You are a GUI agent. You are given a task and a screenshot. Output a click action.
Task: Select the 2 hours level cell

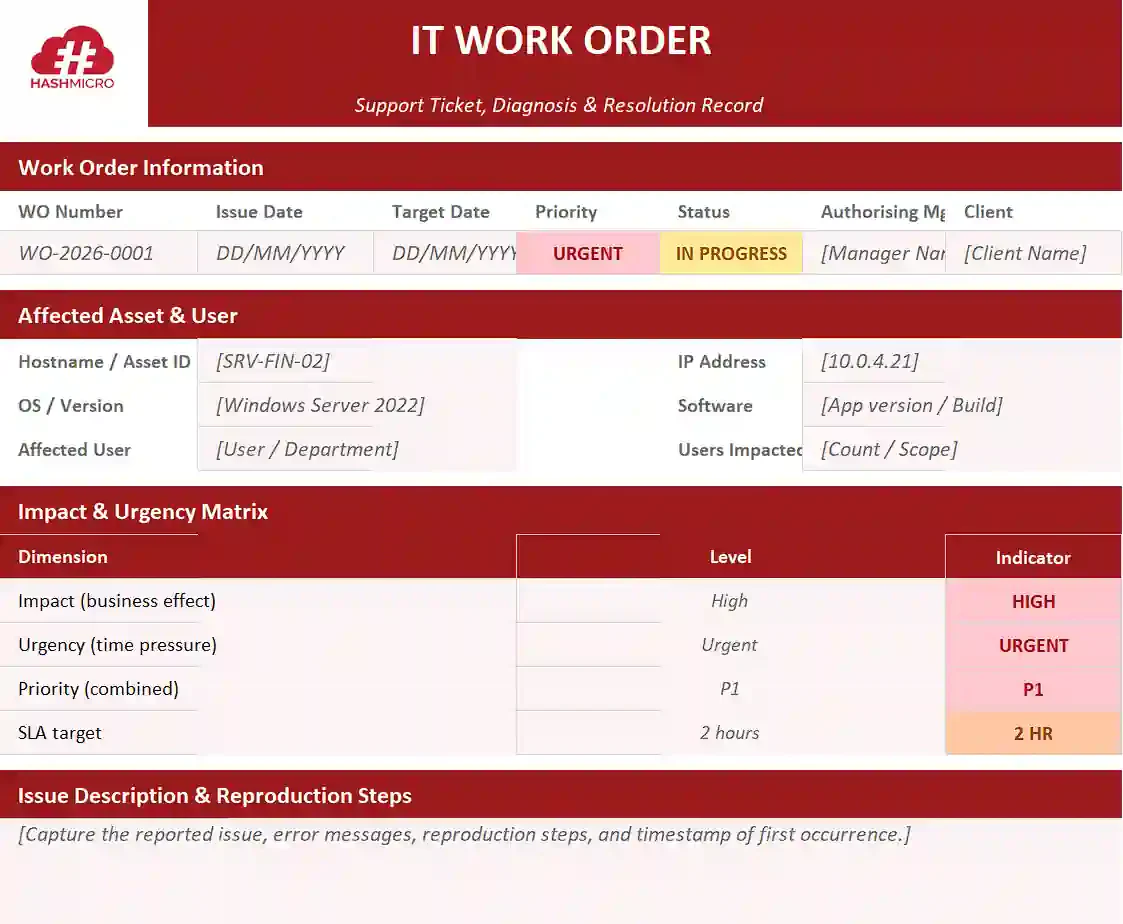pos(731,733)
